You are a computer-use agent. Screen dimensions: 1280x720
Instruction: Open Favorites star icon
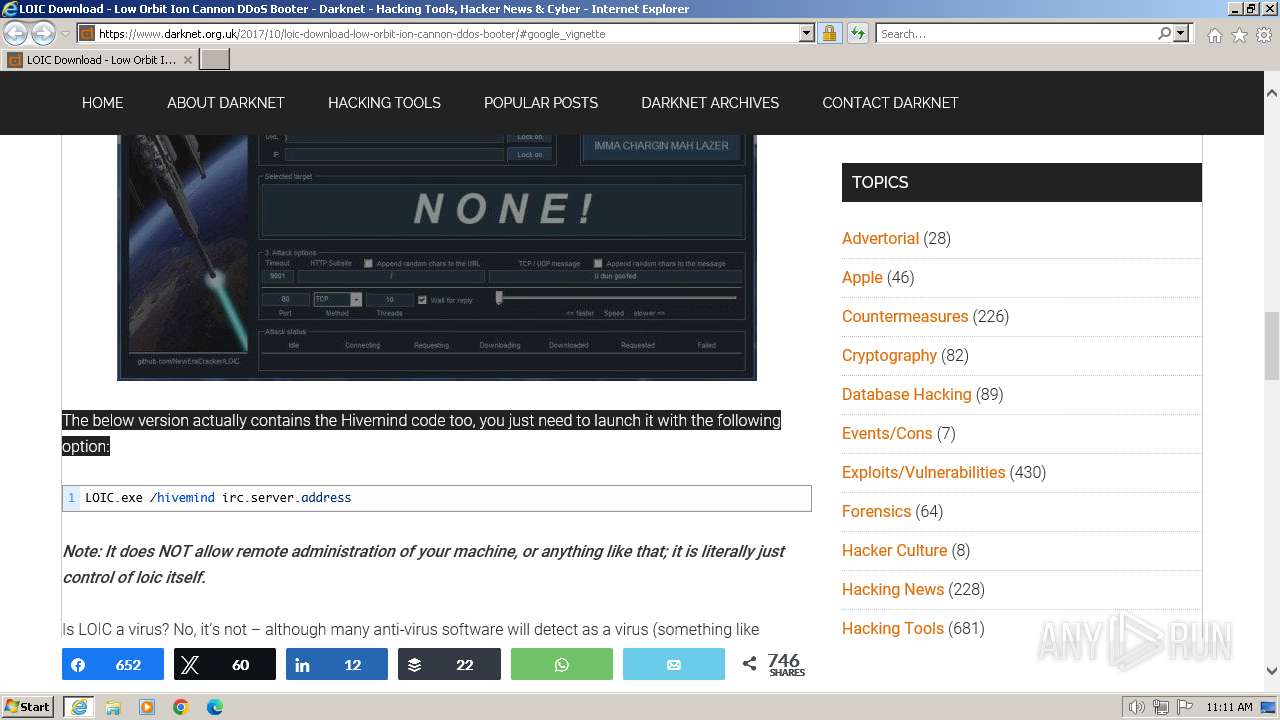tap(1239, 35)
